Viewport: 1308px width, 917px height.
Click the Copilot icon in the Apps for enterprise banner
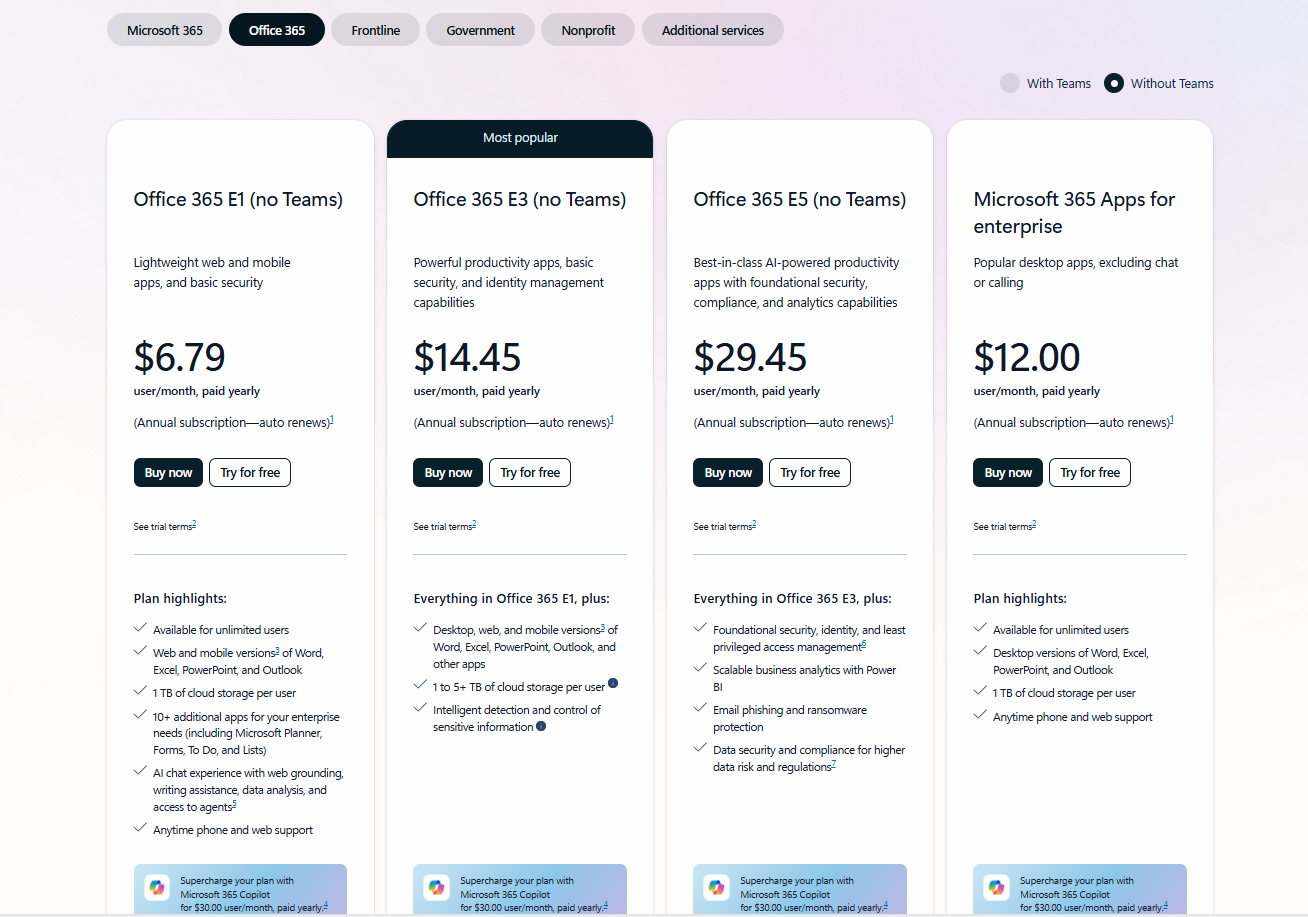(x=996, y=887)
